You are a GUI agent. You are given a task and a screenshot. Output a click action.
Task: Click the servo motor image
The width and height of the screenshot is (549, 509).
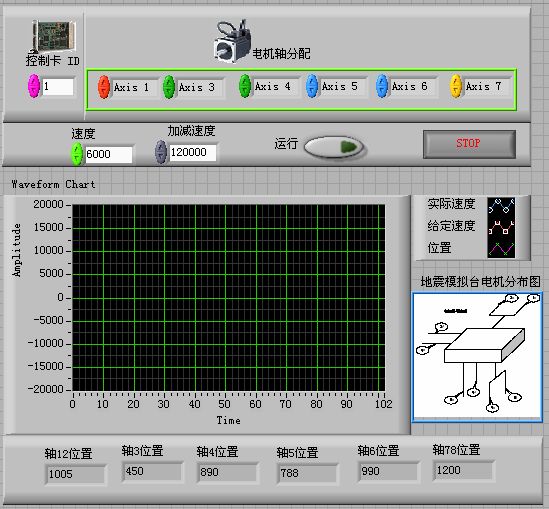click(233, 41)
